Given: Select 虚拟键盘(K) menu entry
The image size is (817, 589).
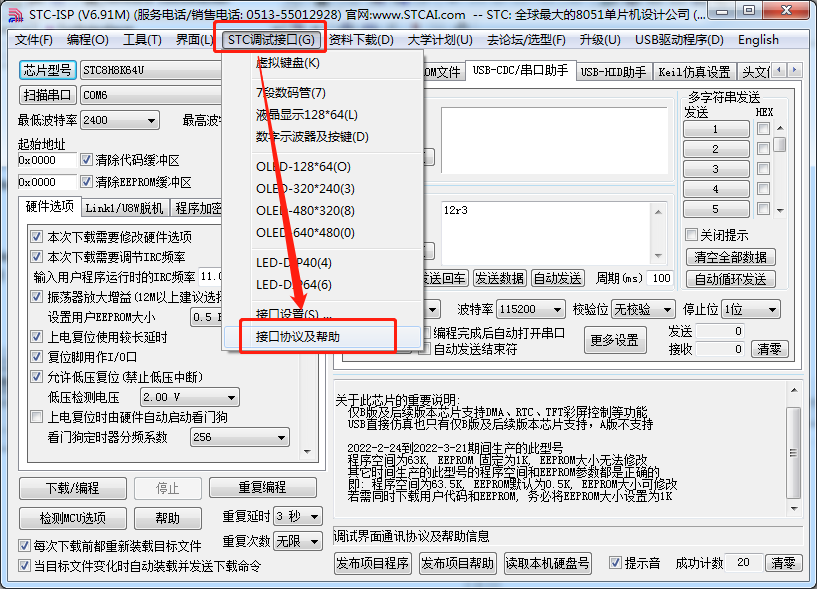Looking at the screenshot, I should click(322, 63).
